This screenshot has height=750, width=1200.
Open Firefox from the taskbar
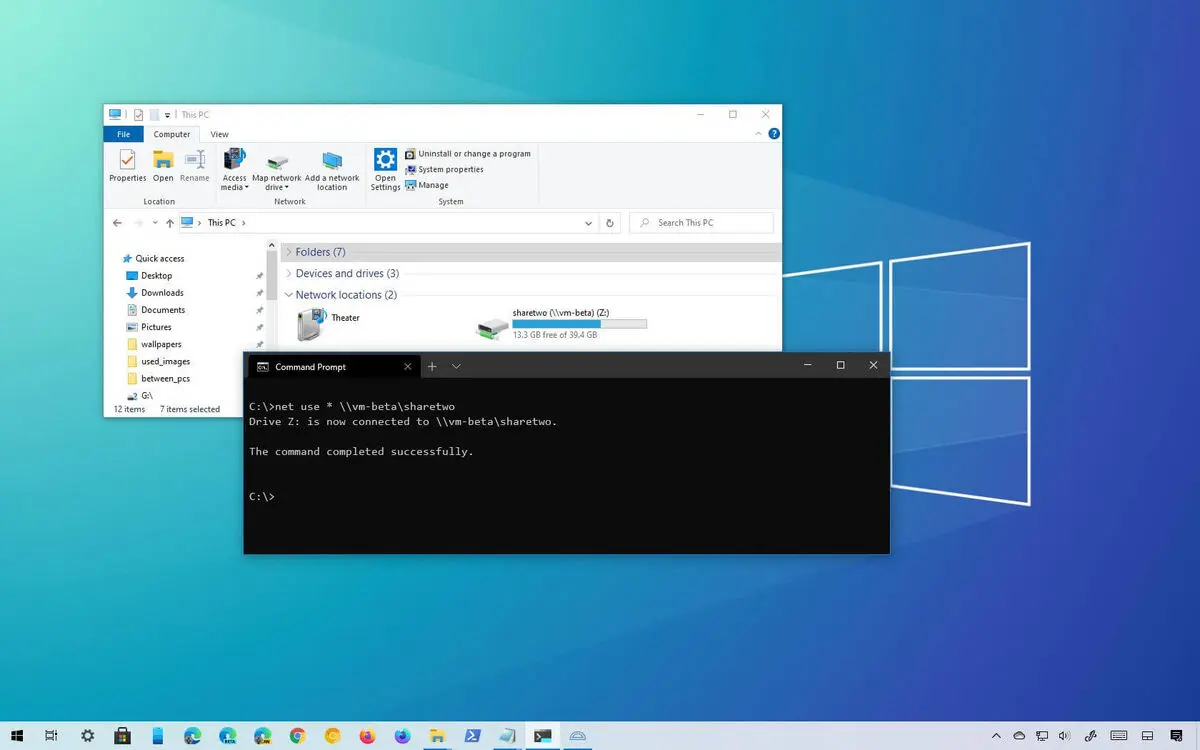(367, 736)
